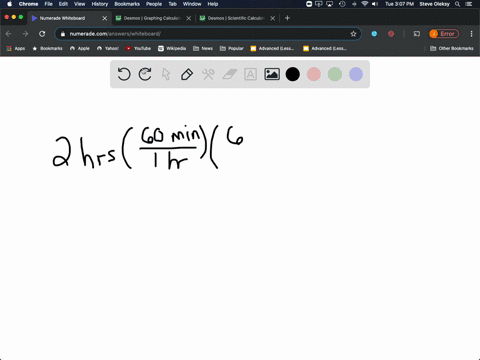Open the Other Bookmarks folder
Viewport: 480px width, 360px height.
pyautogui.click(x=452, y=48)
